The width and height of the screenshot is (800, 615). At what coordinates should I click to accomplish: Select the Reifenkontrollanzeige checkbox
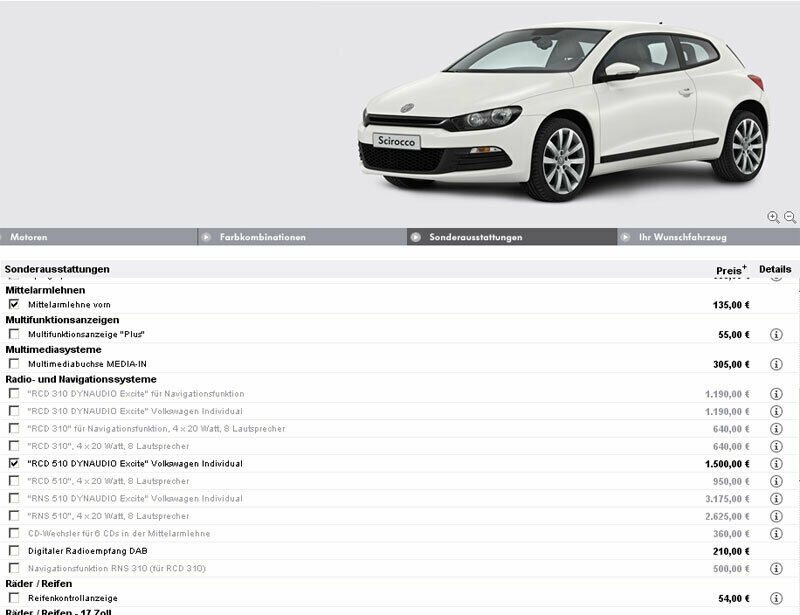point(14,597)
